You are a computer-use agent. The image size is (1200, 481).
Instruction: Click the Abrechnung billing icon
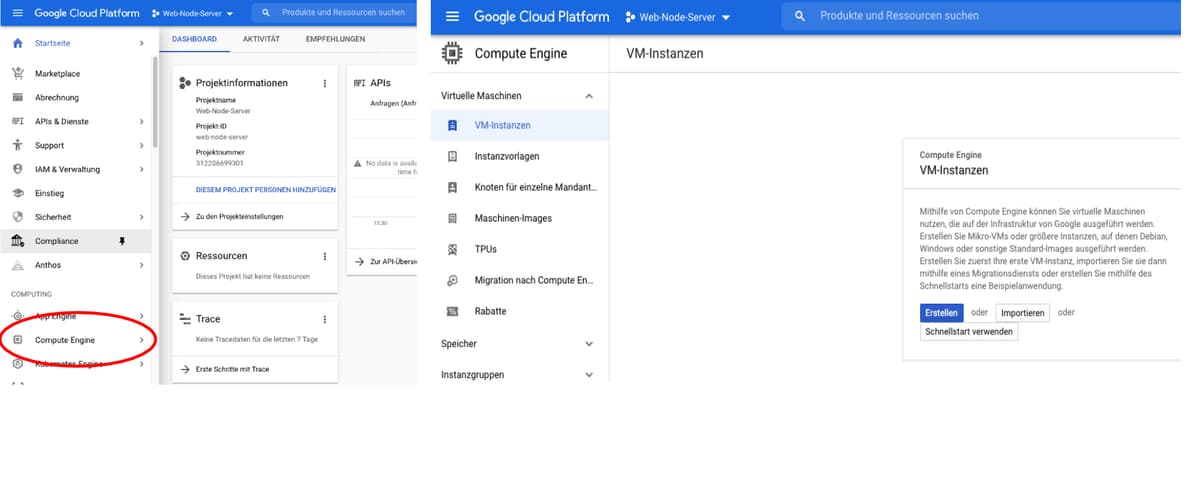click(17, 98)
